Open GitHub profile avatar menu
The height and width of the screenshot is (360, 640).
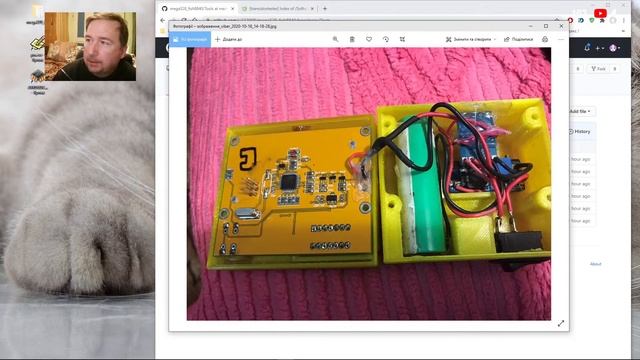[615, 48]
